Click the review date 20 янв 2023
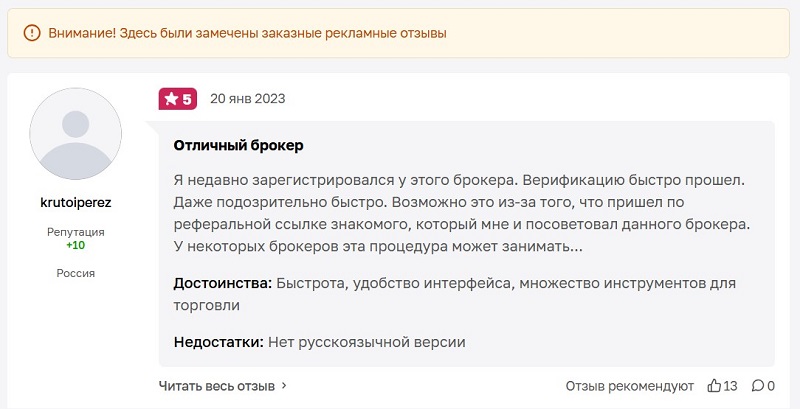The image size is (800, 409). click(248, 99)
